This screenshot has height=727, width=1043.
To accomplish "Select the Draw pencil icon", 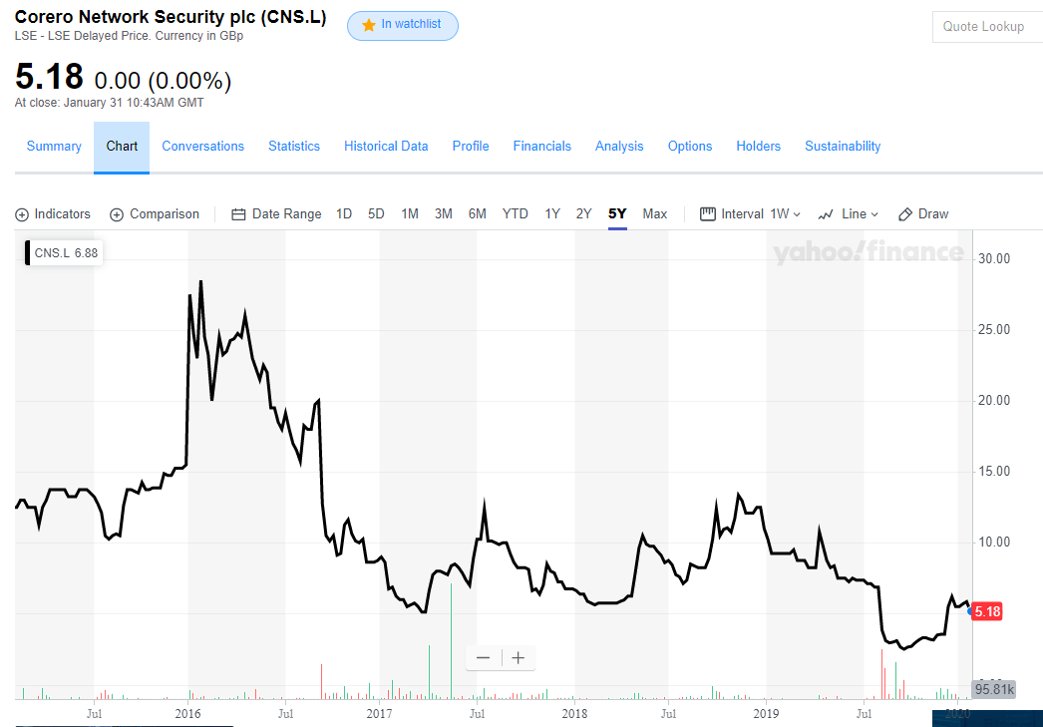I will click(x=905, y=214).
